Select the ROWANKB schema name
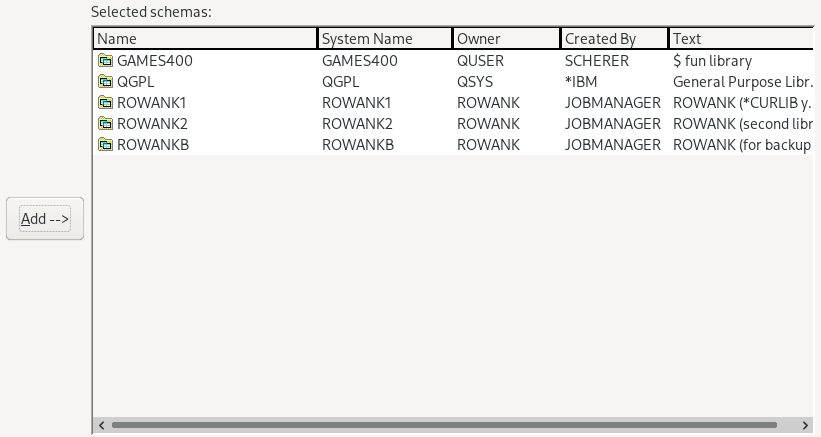Image resolution: width=821 pixels, height=437 pixels. [152, 145]
